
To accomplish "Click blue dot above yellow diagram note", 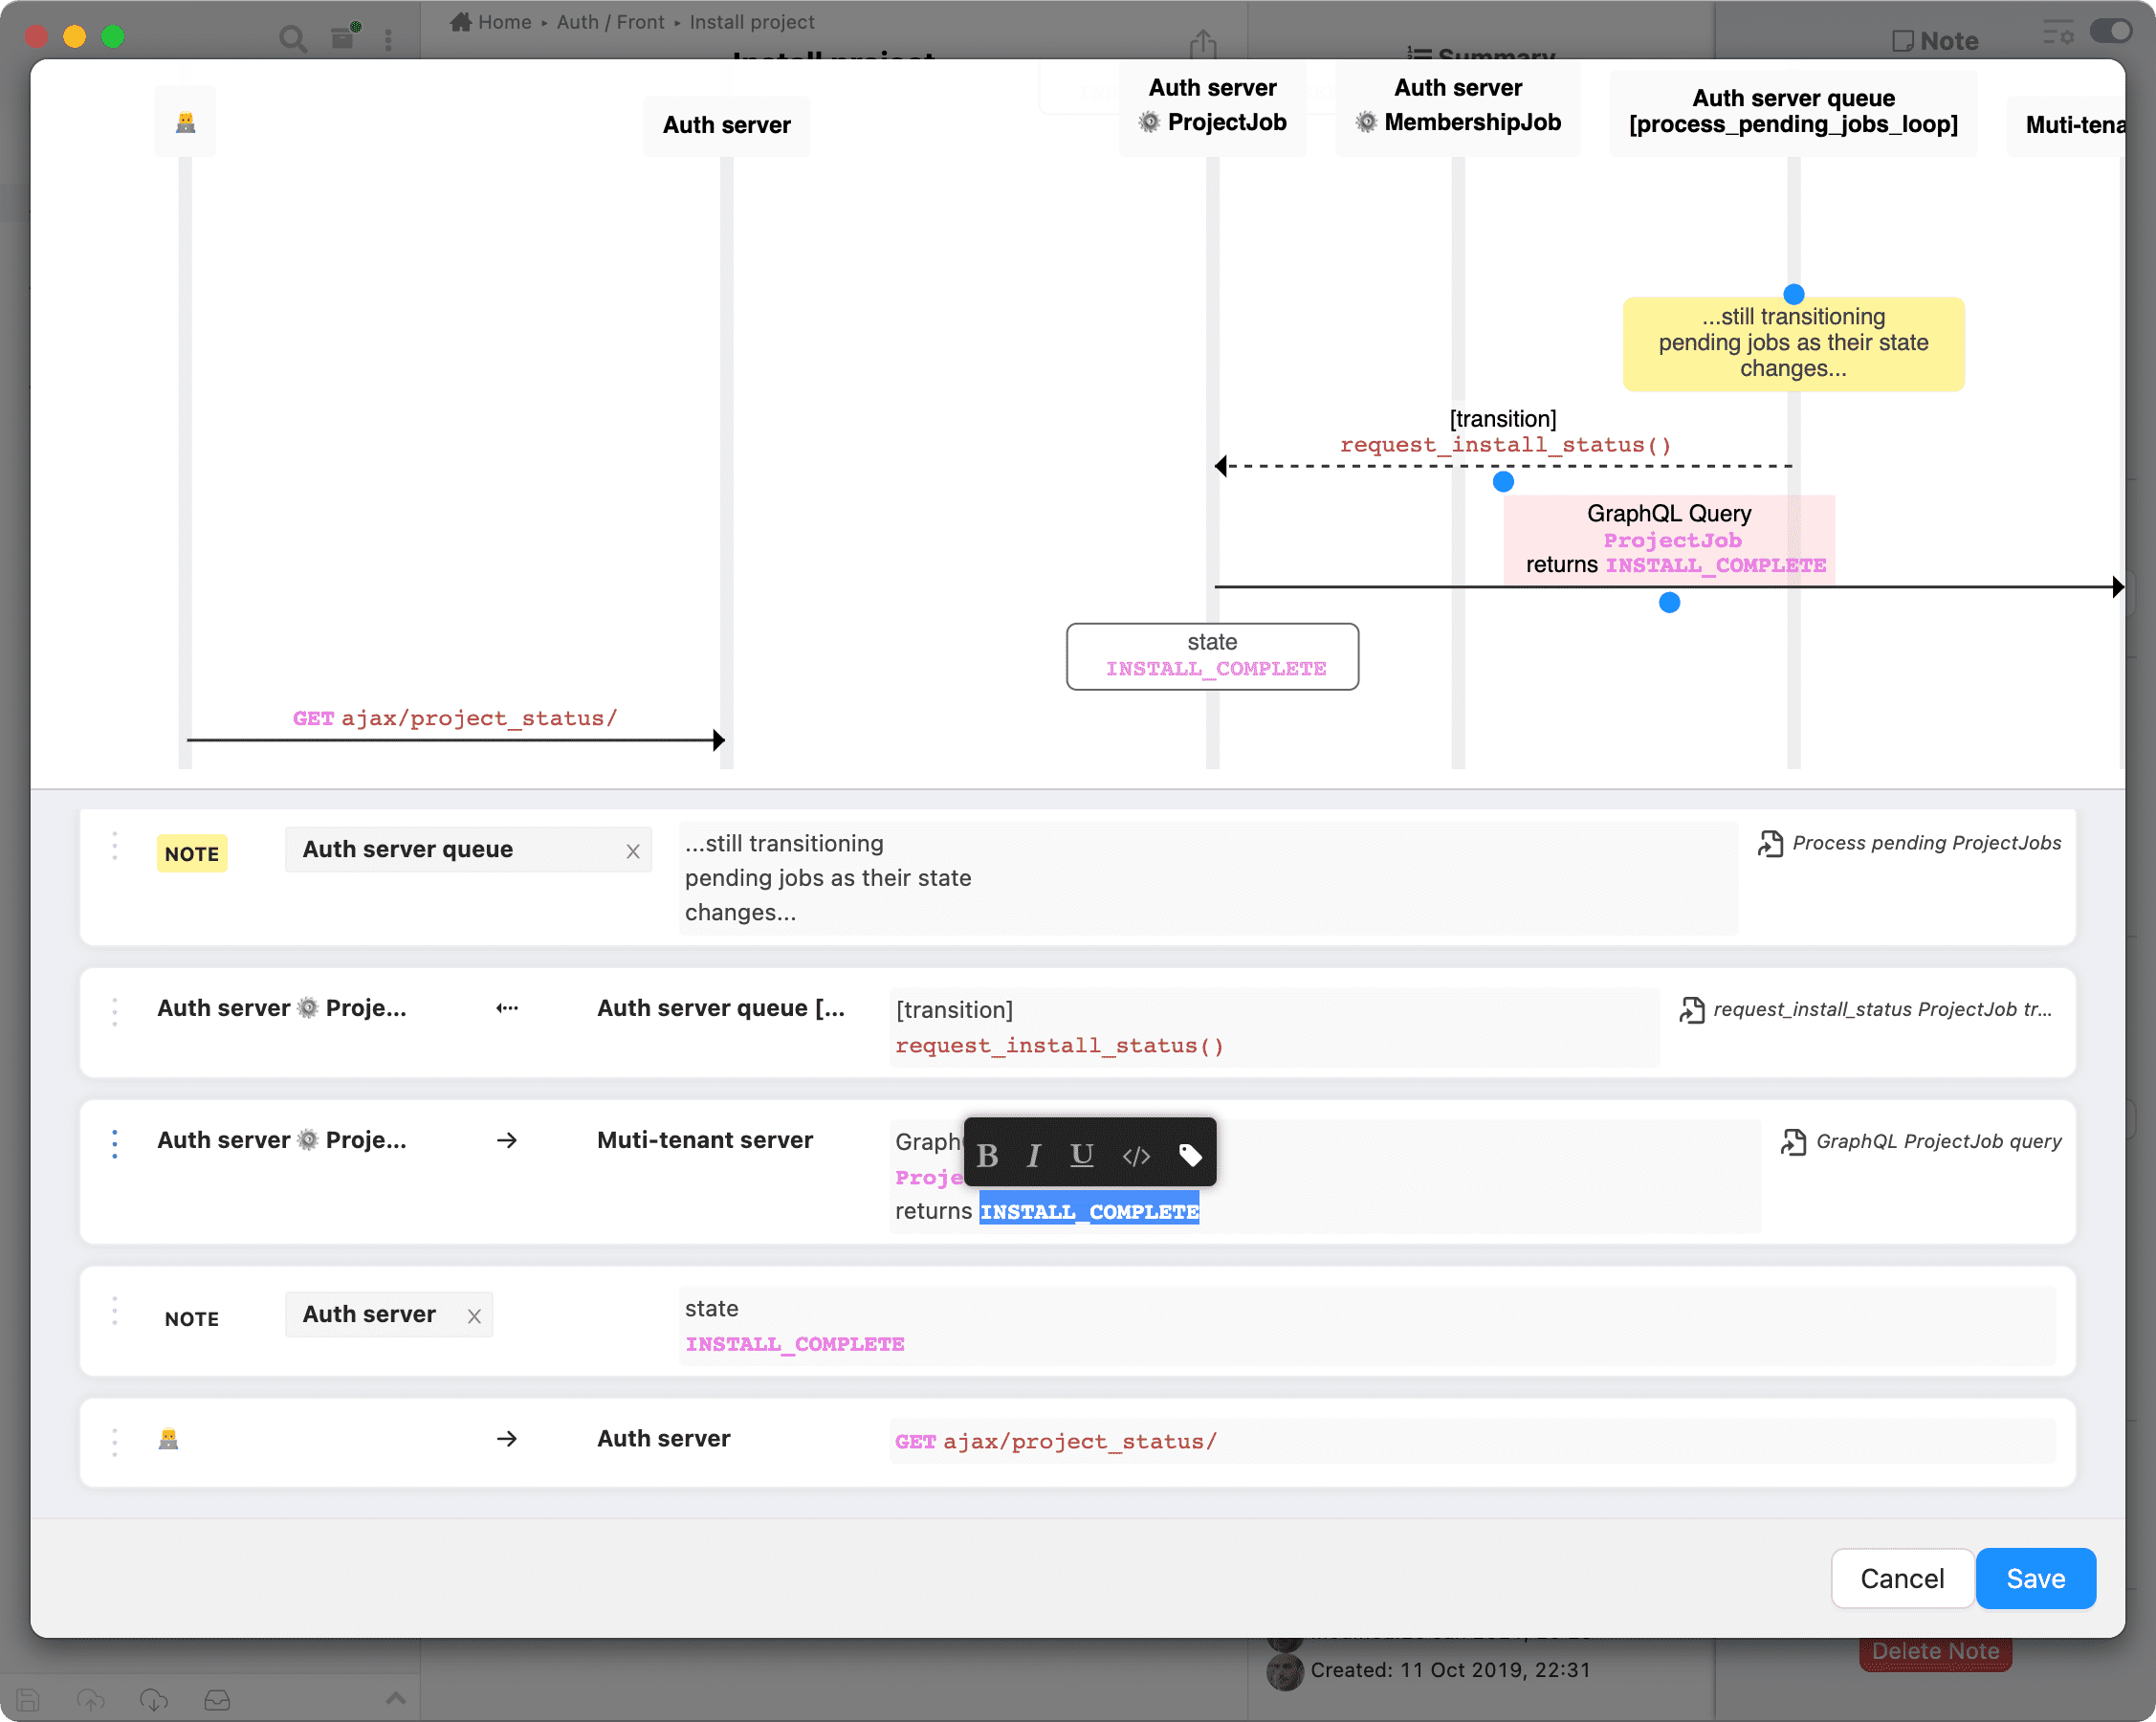I will coord(1793,294).
